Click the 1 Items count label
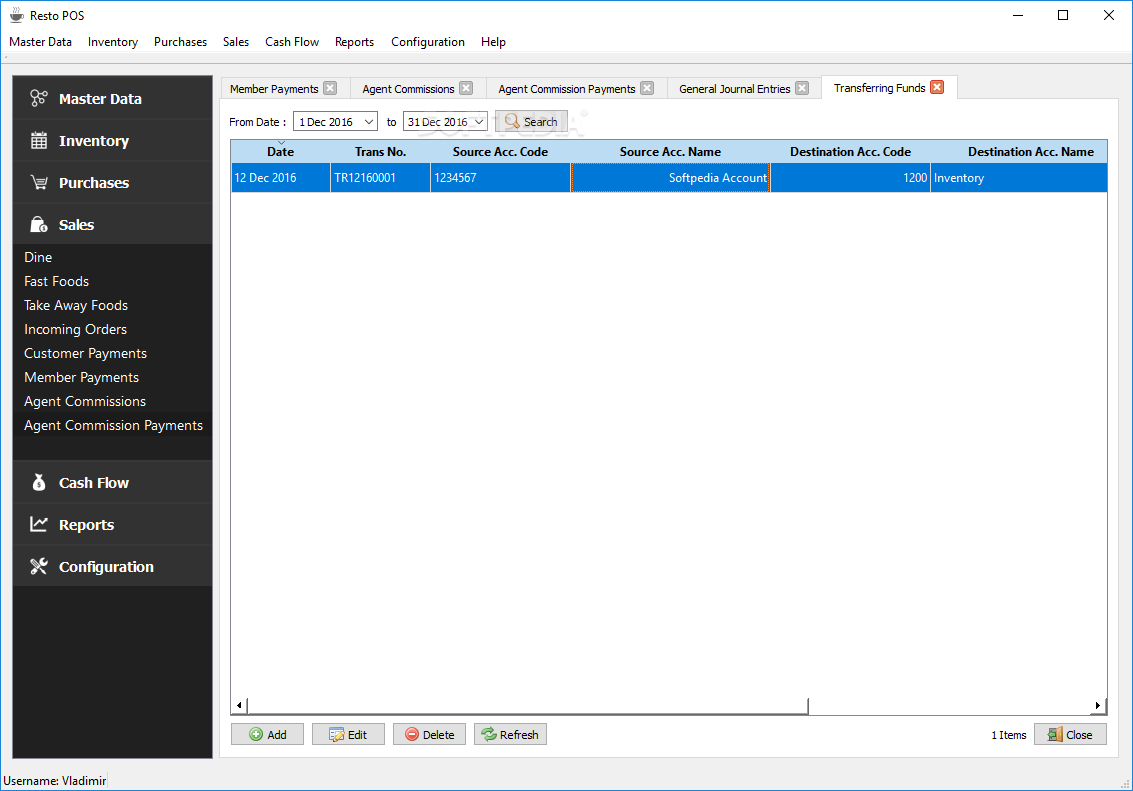1133x791 pixels. 1008,735
